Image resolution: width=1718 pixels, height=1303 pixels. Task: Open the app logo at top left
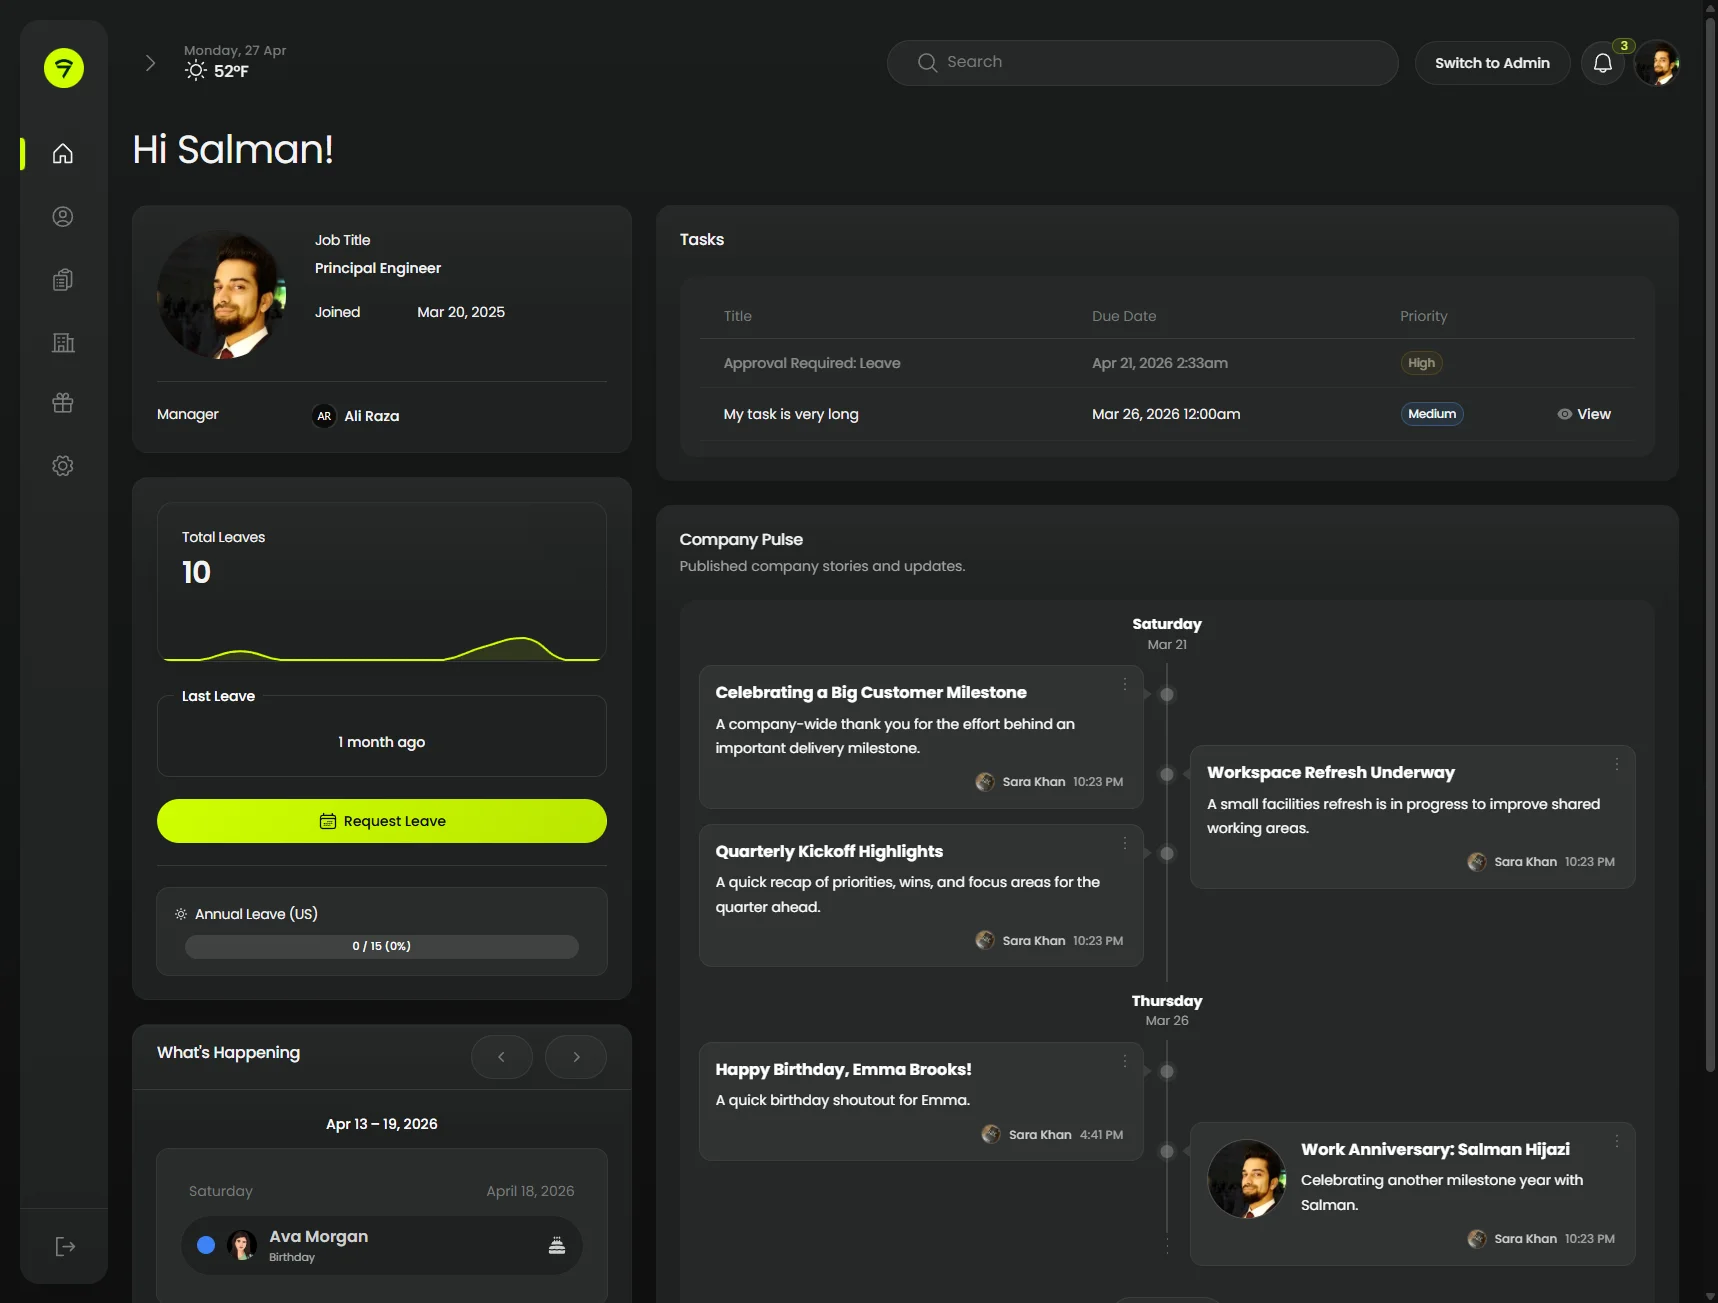click(x=62, y=68)
